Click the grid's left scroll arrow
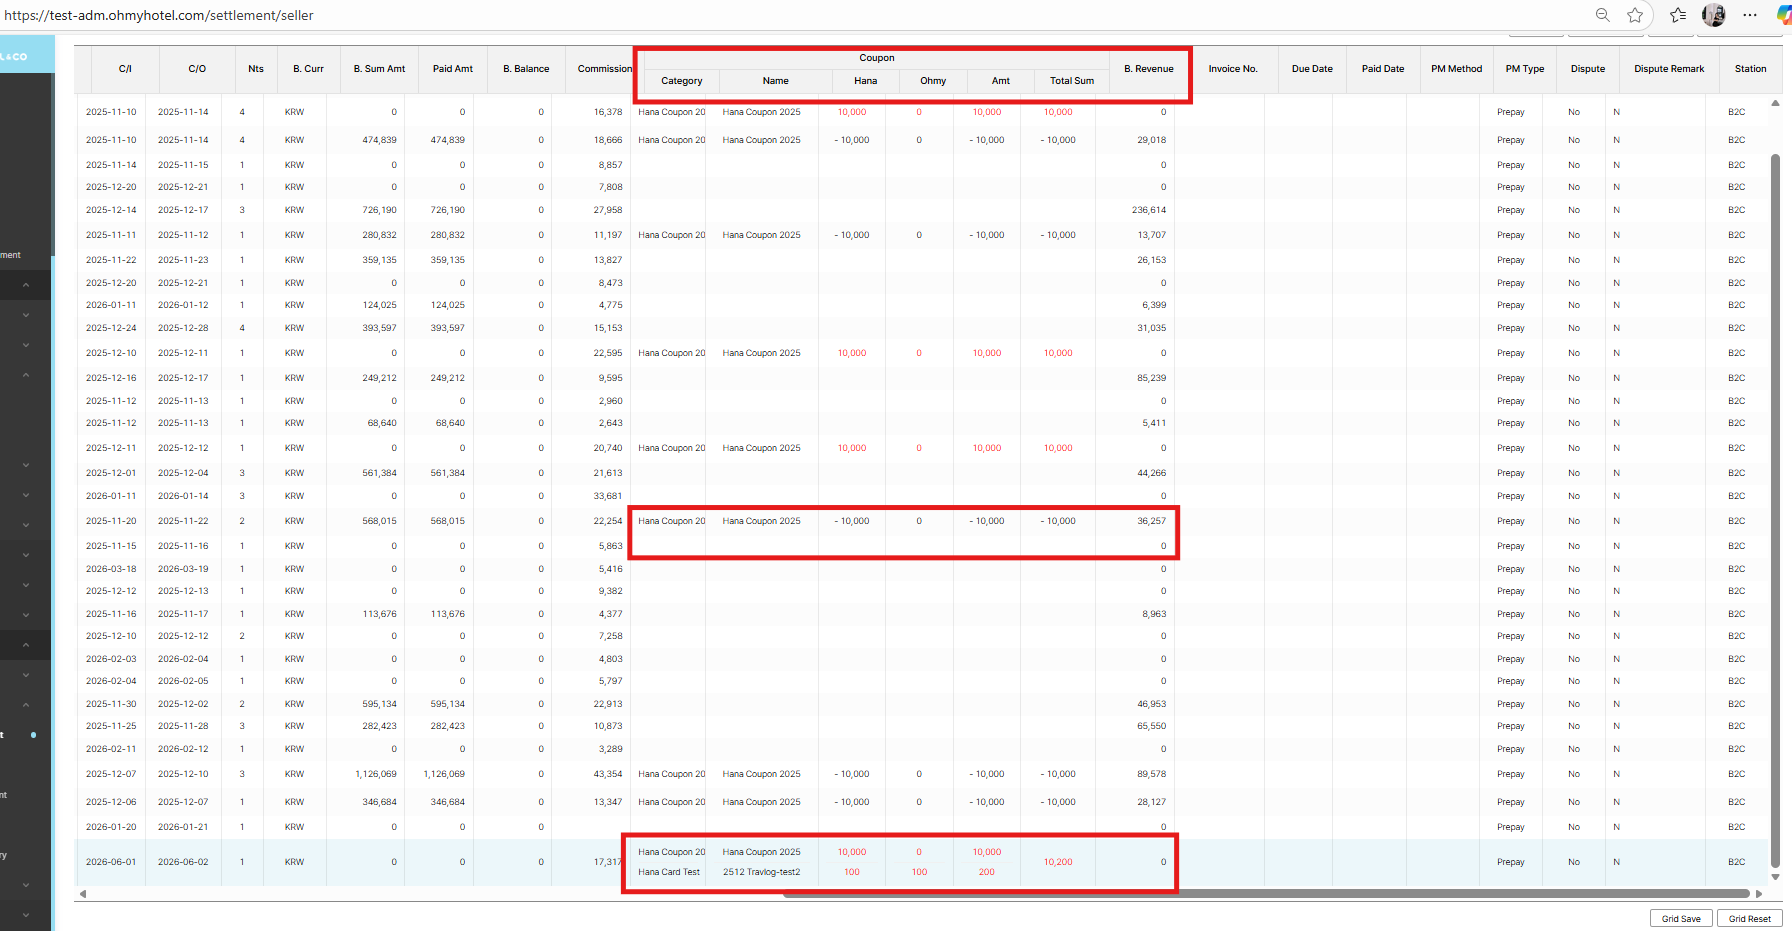The image size is (1792, 931). click(x=83, y=894)
